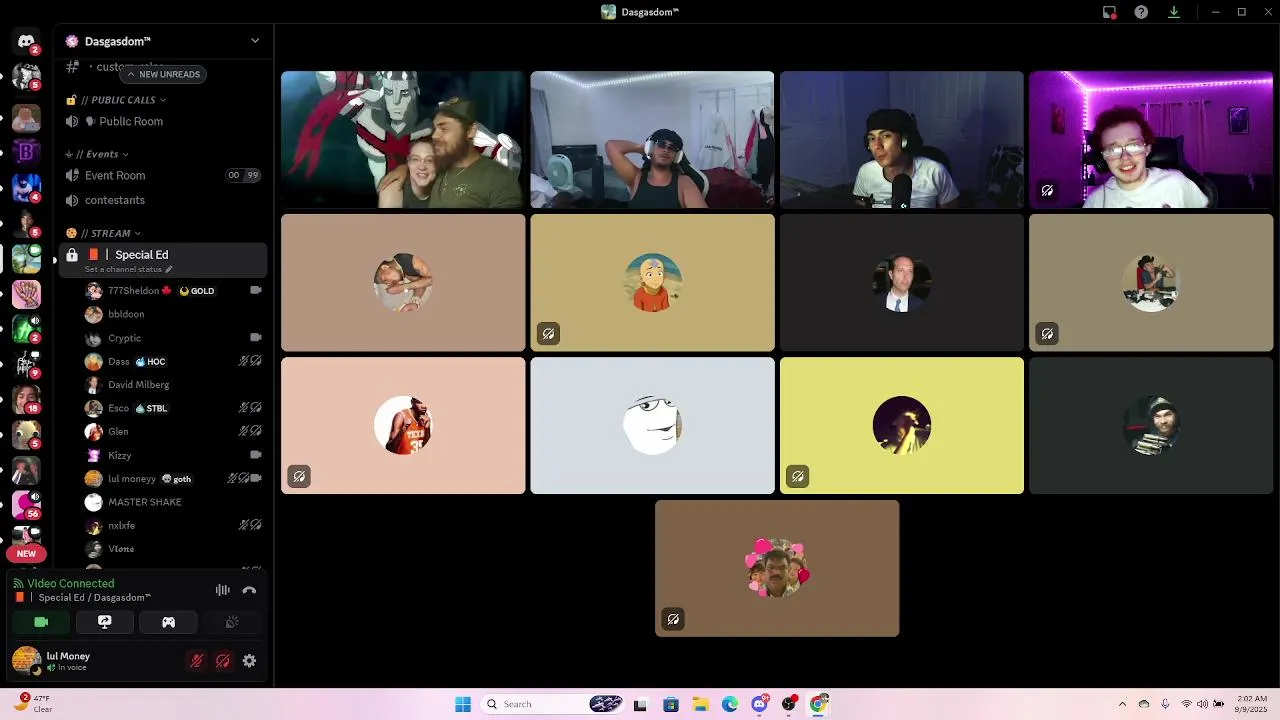Turn off camera with the green video button

tap(41, 622)
